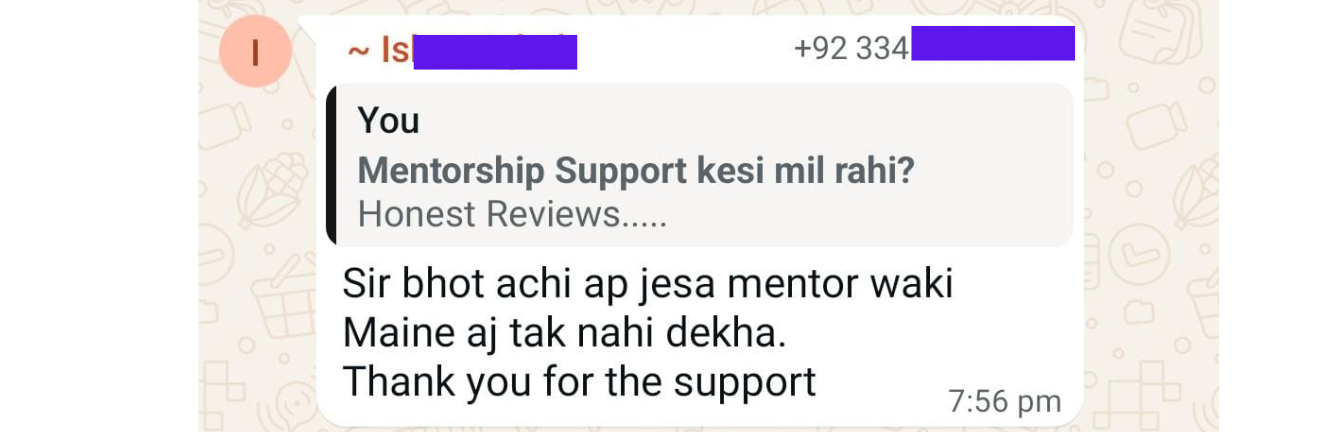Click the empty bubble area beside "nahi dekha"
The height and width of the screenshot is (432, 1320).
[x=930, y=334]
